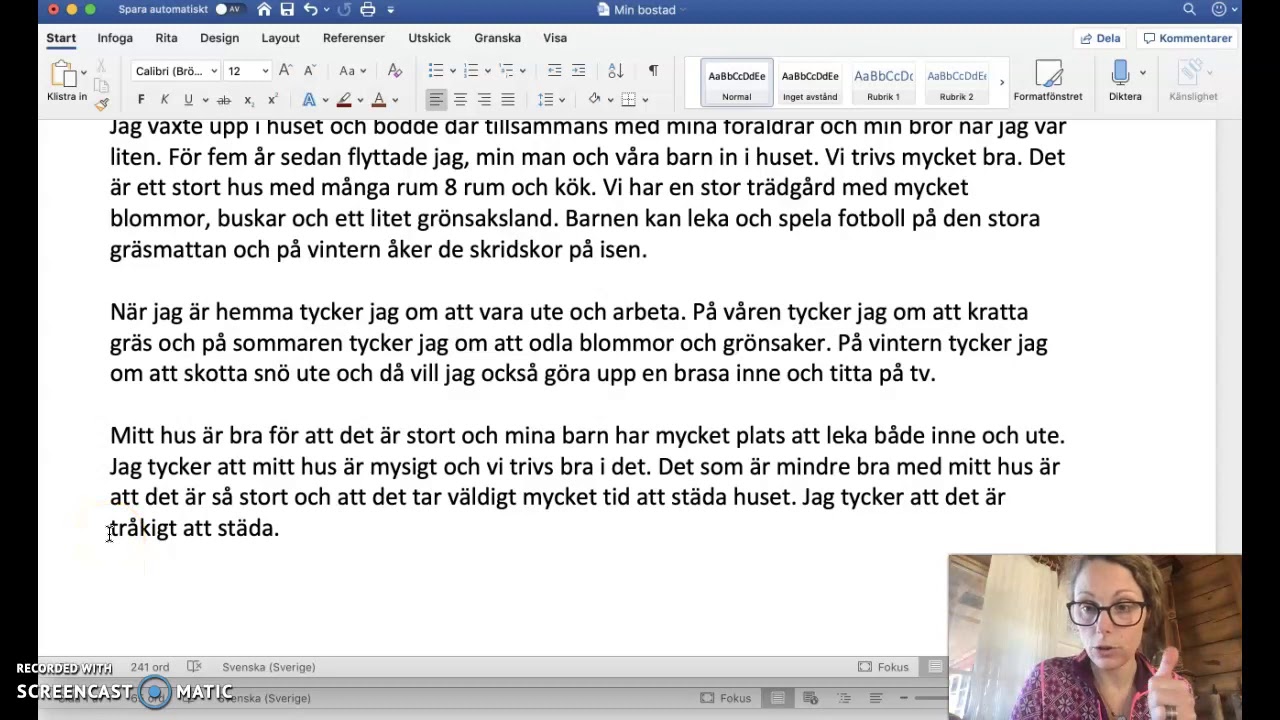Expand the numbered list dropdown arrow

[x=487, y=71]
